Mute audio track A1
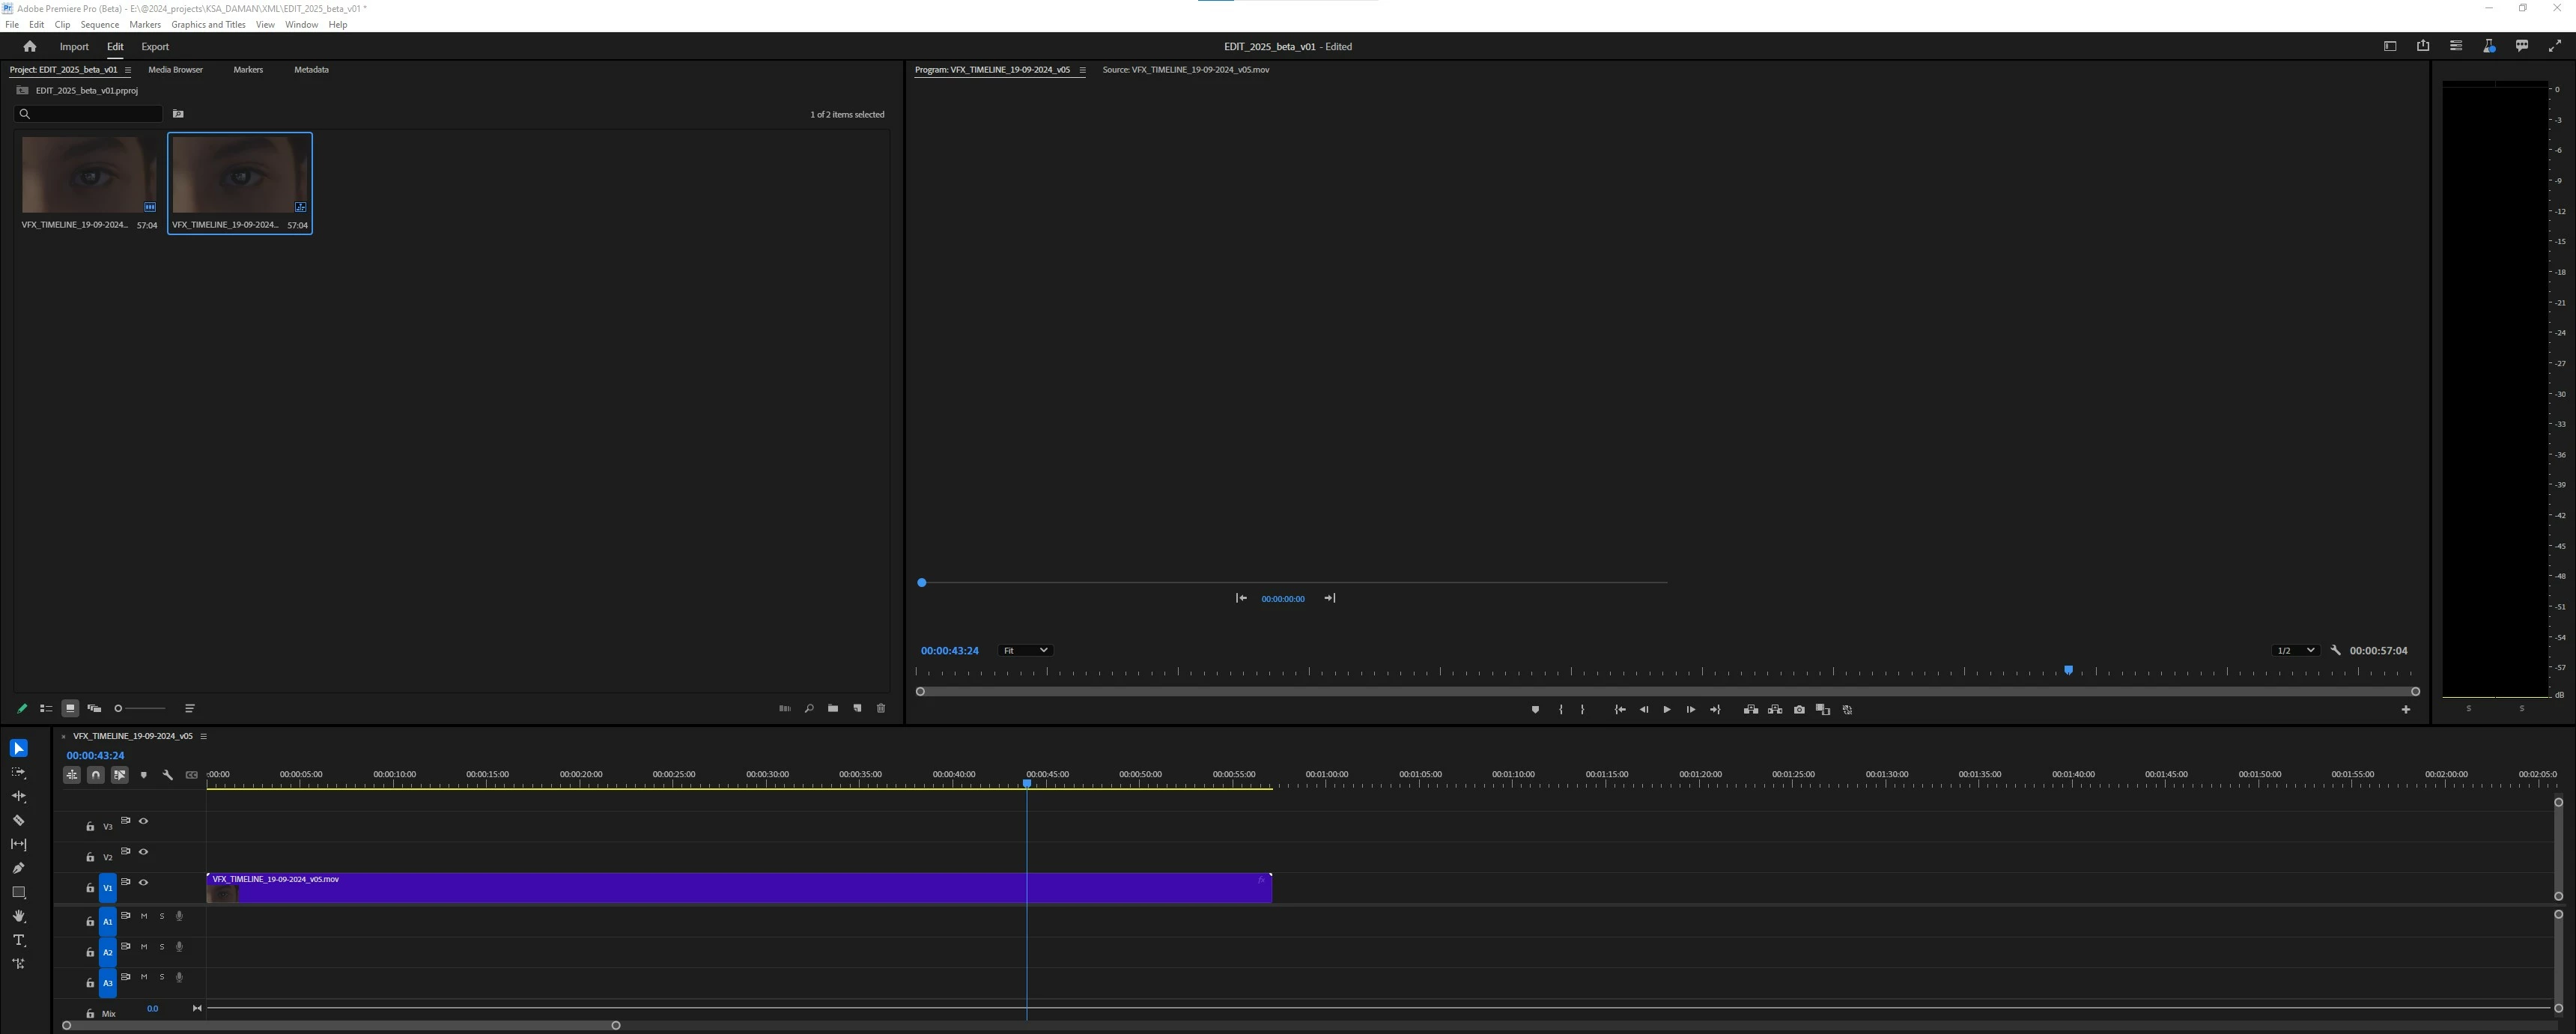The image size is (2576, 1034). pyautogui.click(x=144, y=916)
